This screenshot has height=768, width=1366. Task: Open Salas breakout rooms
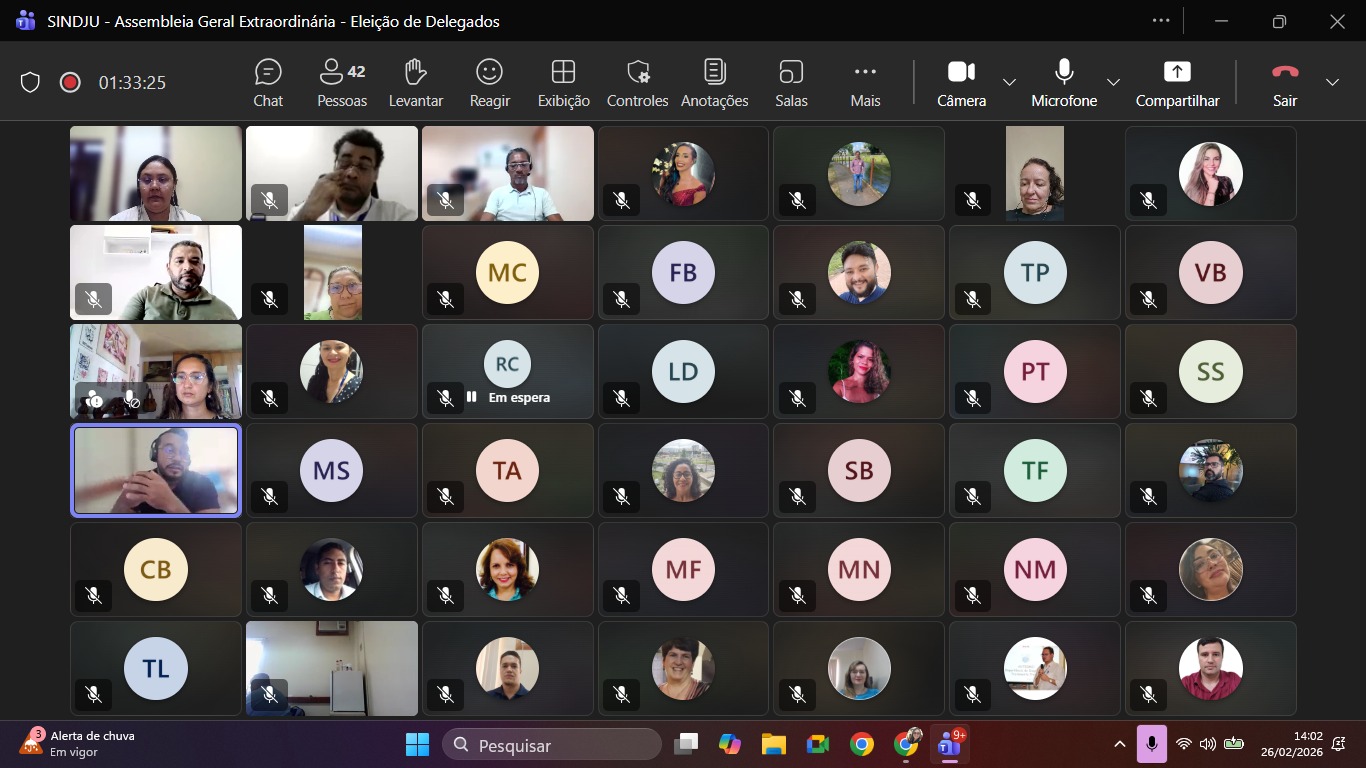[x=791, y=83]
